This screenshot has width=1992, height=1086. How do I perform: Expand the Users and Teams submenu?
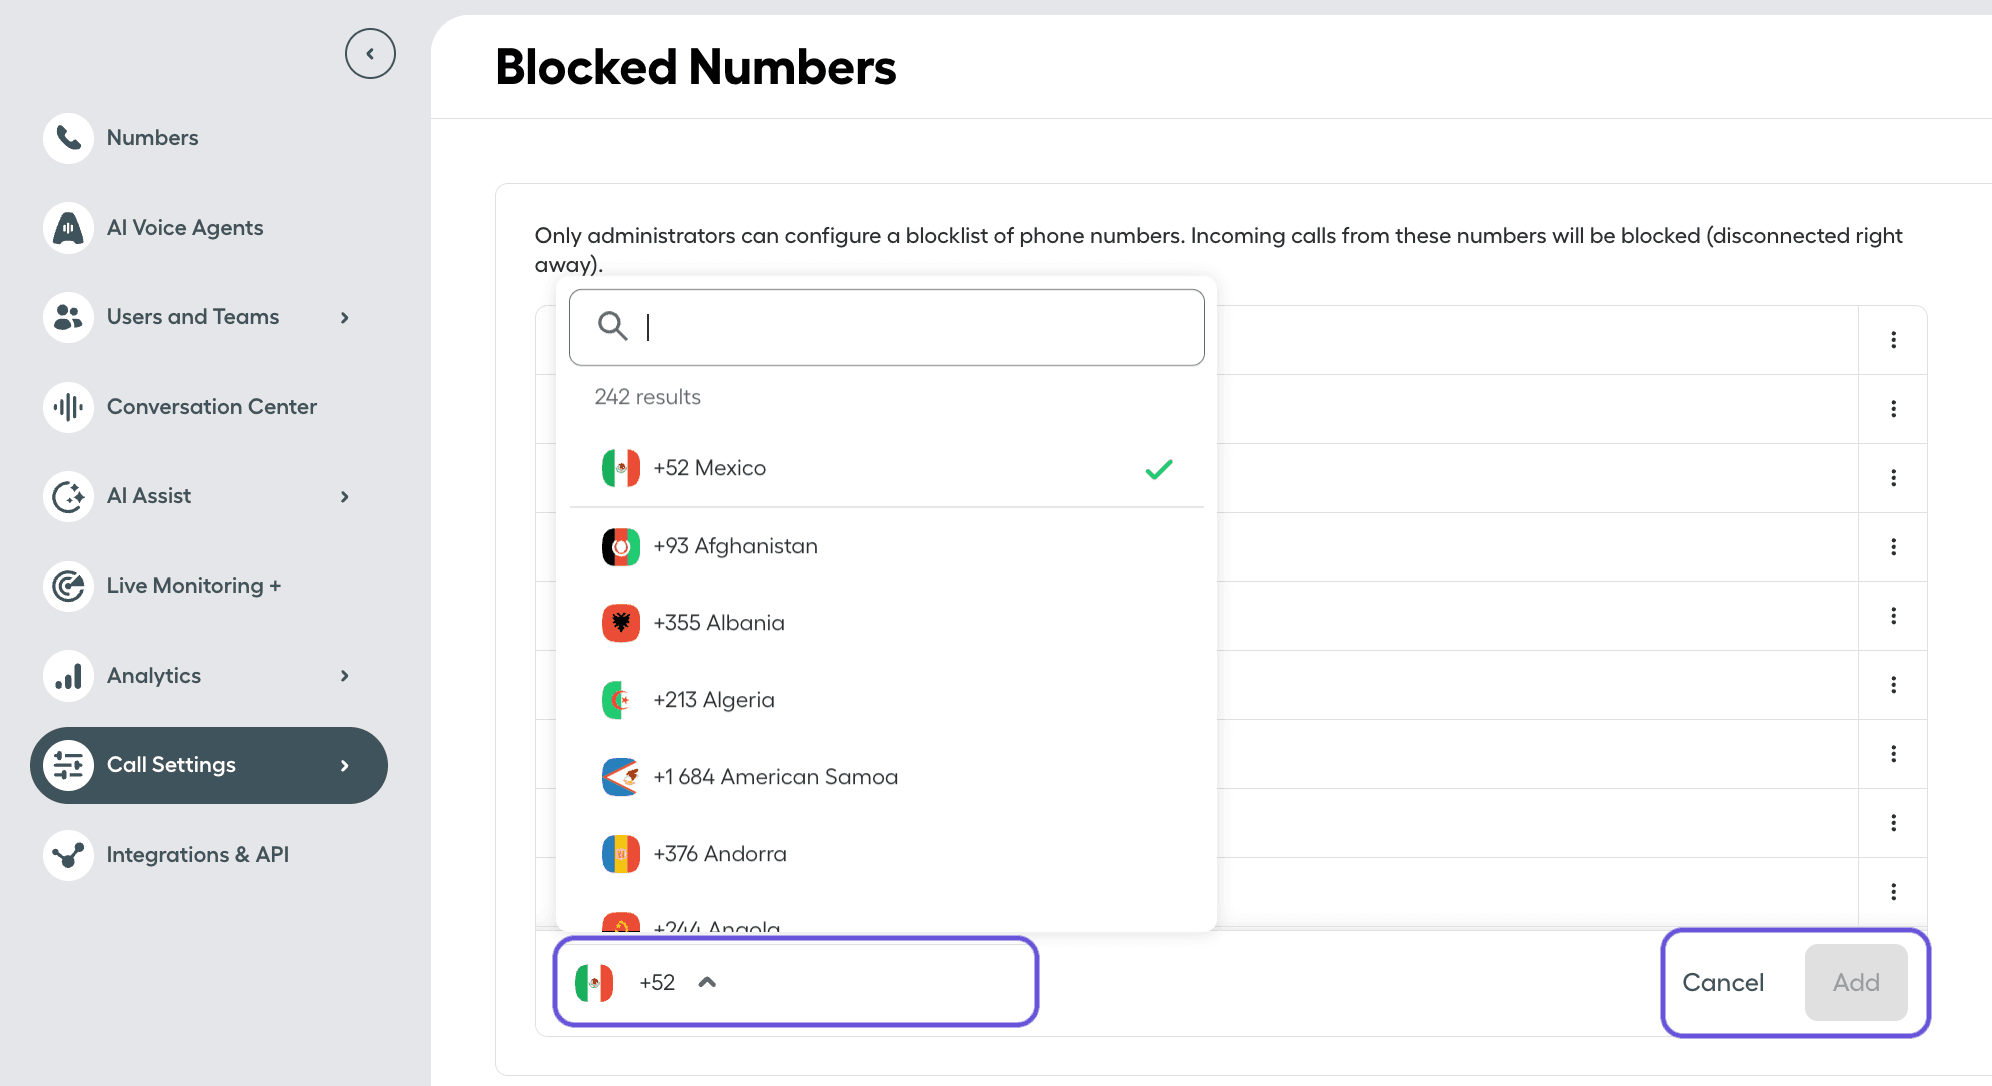click(x=344, y=317)
